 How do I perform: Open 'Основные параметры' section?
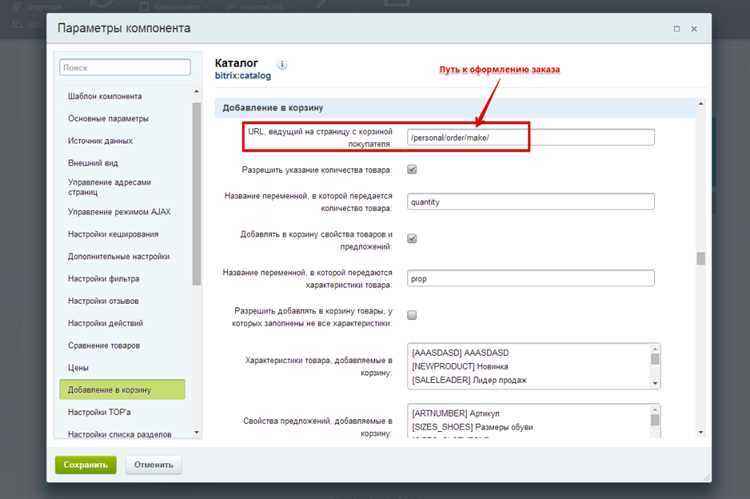[x=108, y=118]
